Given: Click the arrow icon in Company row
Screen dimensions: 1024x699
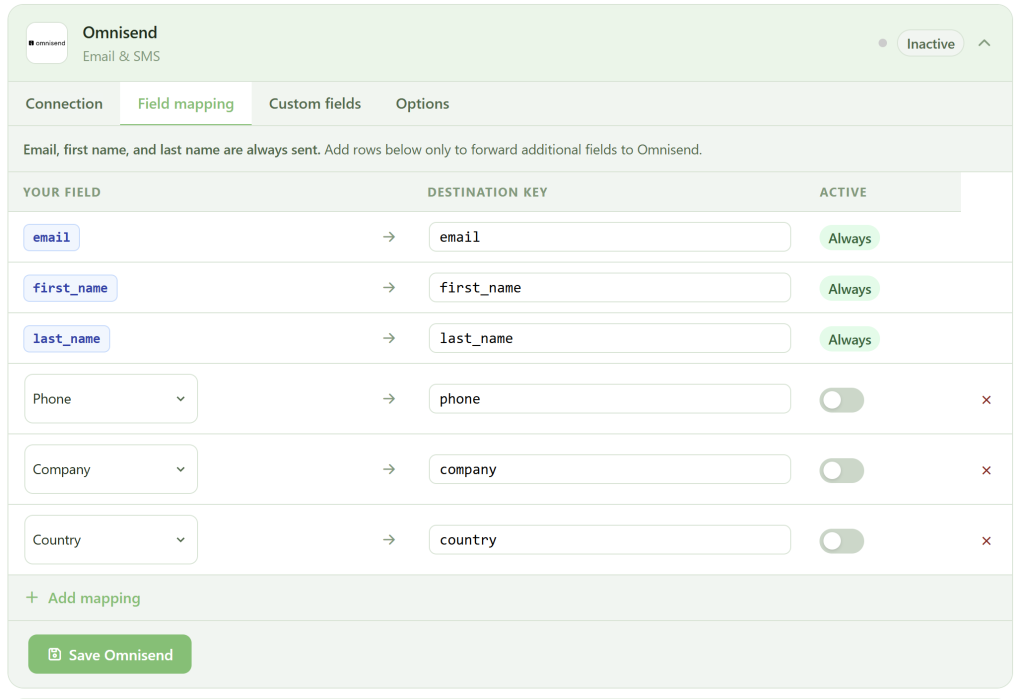Looking at the screenshot, I should coord(389,469).
